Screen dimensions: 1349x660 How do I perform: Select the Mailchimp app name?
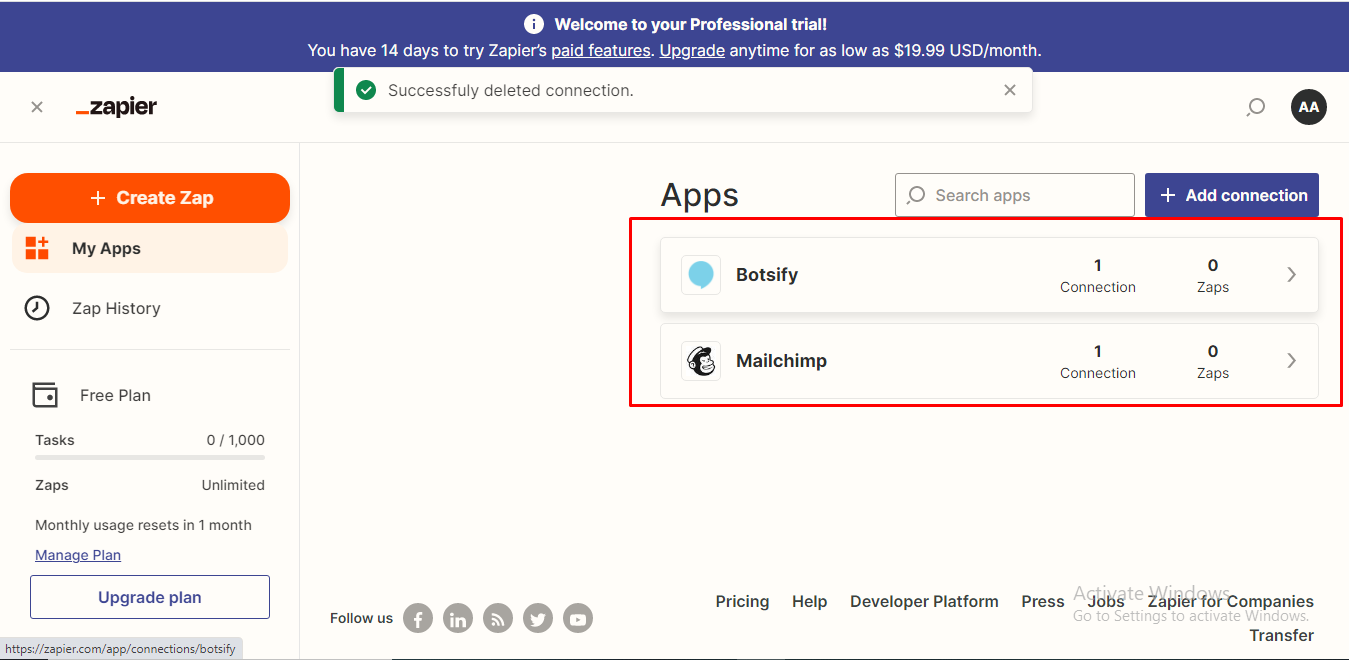point(781,361)
